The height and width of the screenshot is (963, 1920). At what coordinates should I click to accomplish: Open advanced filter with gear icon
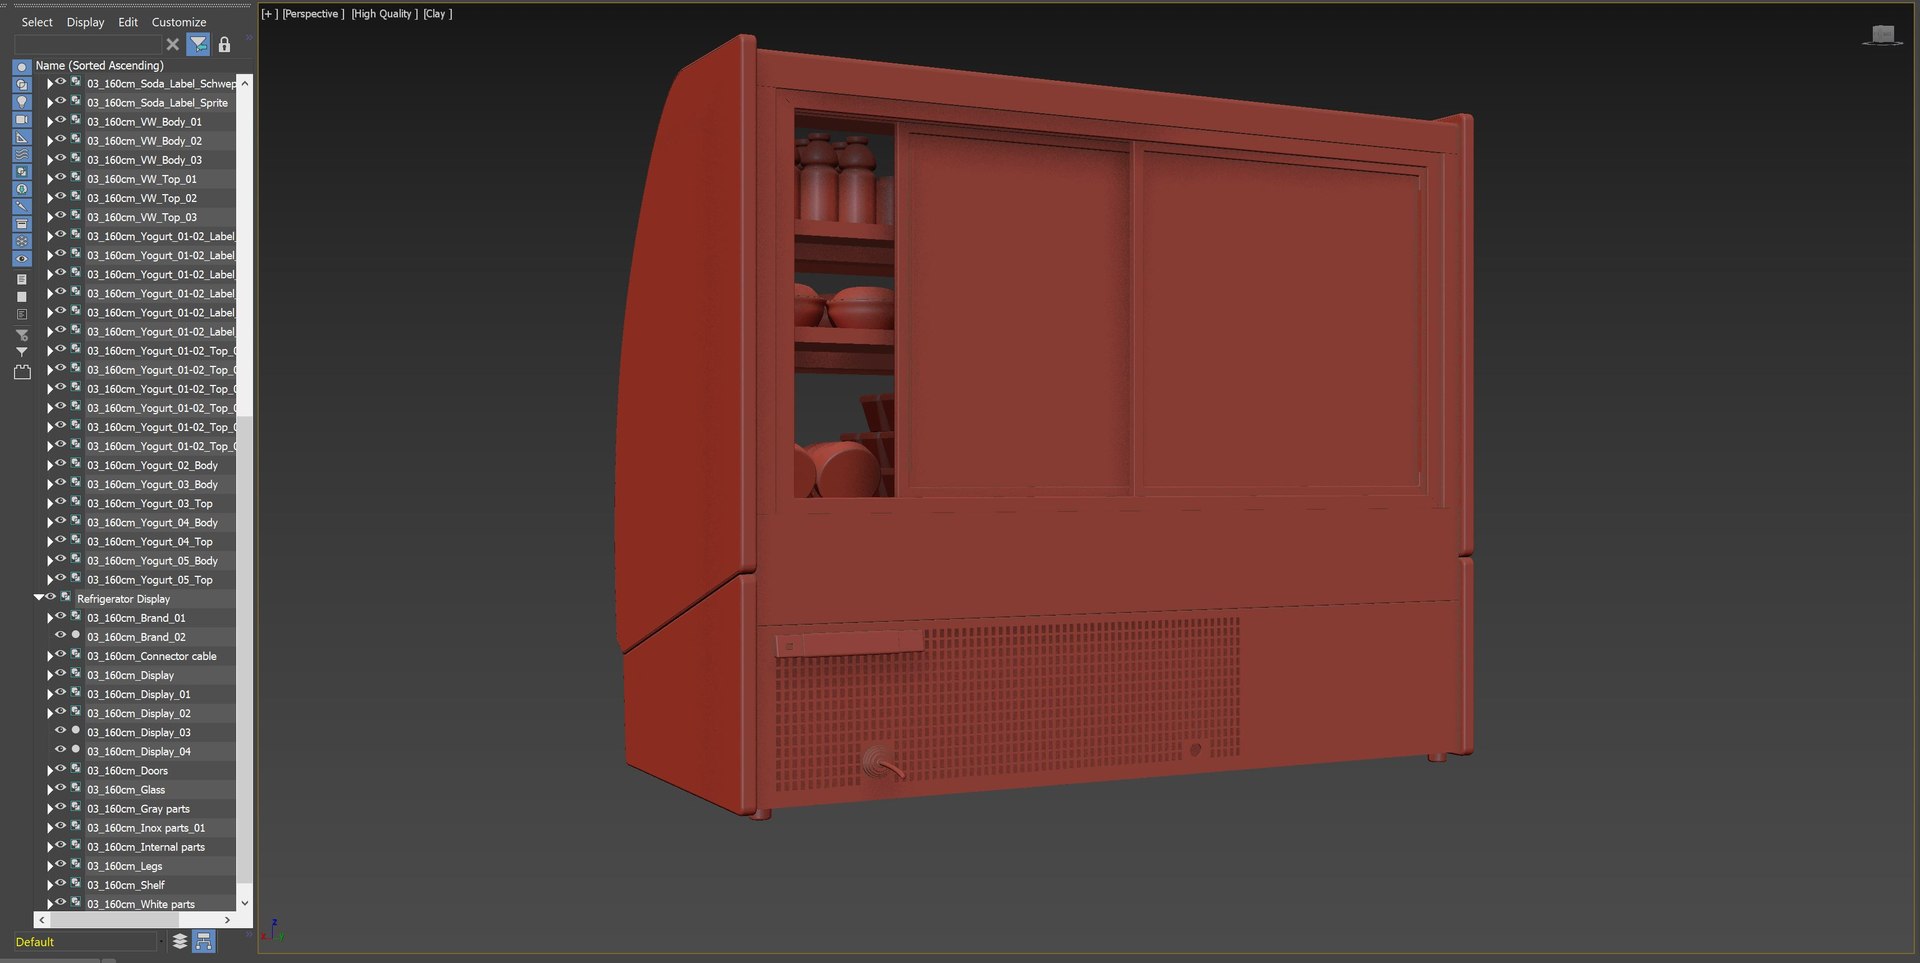click(x=21, y=334)
